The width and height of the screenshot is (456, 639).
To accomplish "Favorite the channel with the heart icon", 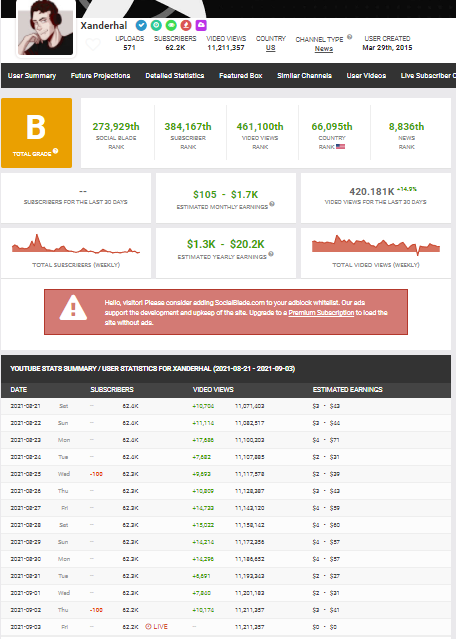I will pyautogui.click(x=93, y=44).
